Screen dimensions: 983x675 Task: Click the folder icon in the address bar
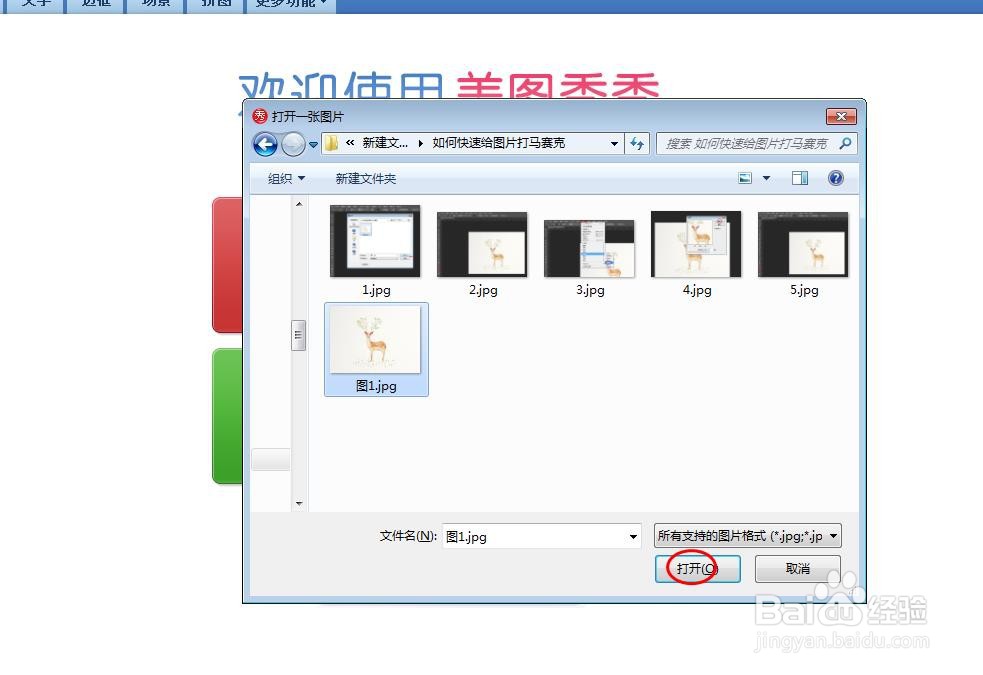click(330, 143)
